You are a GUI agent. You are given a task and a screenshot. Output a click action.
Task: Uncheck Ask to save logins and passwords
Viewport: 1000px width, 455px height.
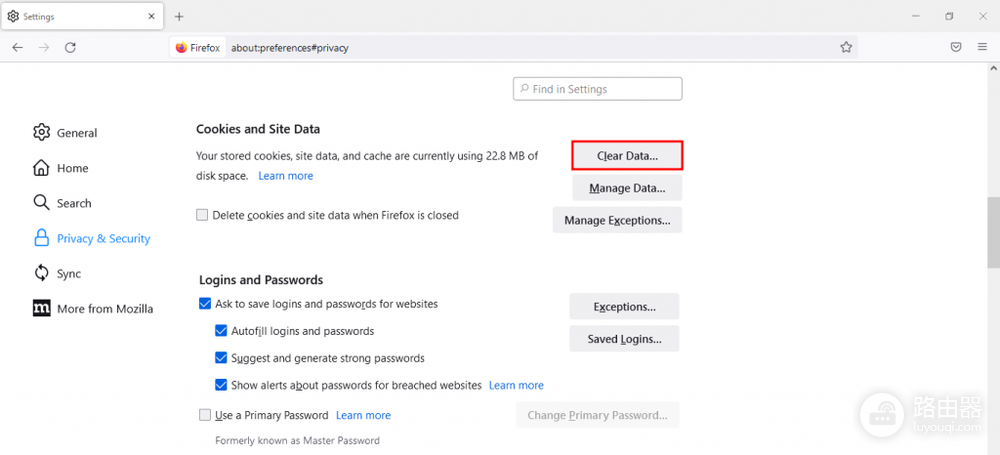click(x=205, y=304)
